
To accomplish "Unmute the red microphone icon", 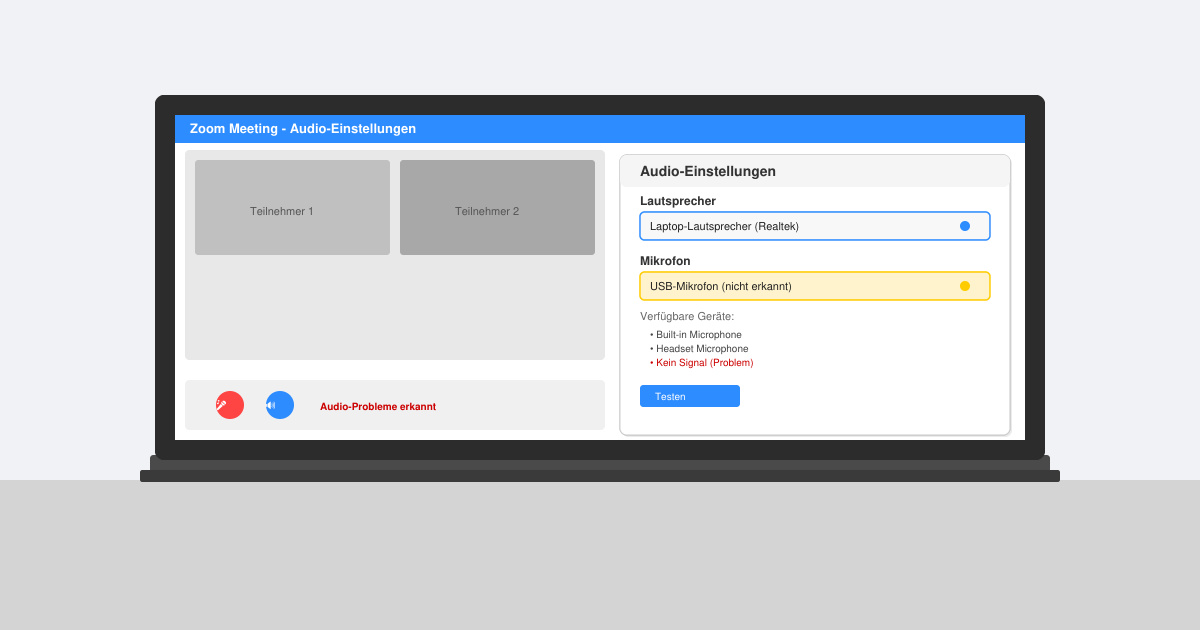I will click(x=230, y=405).
